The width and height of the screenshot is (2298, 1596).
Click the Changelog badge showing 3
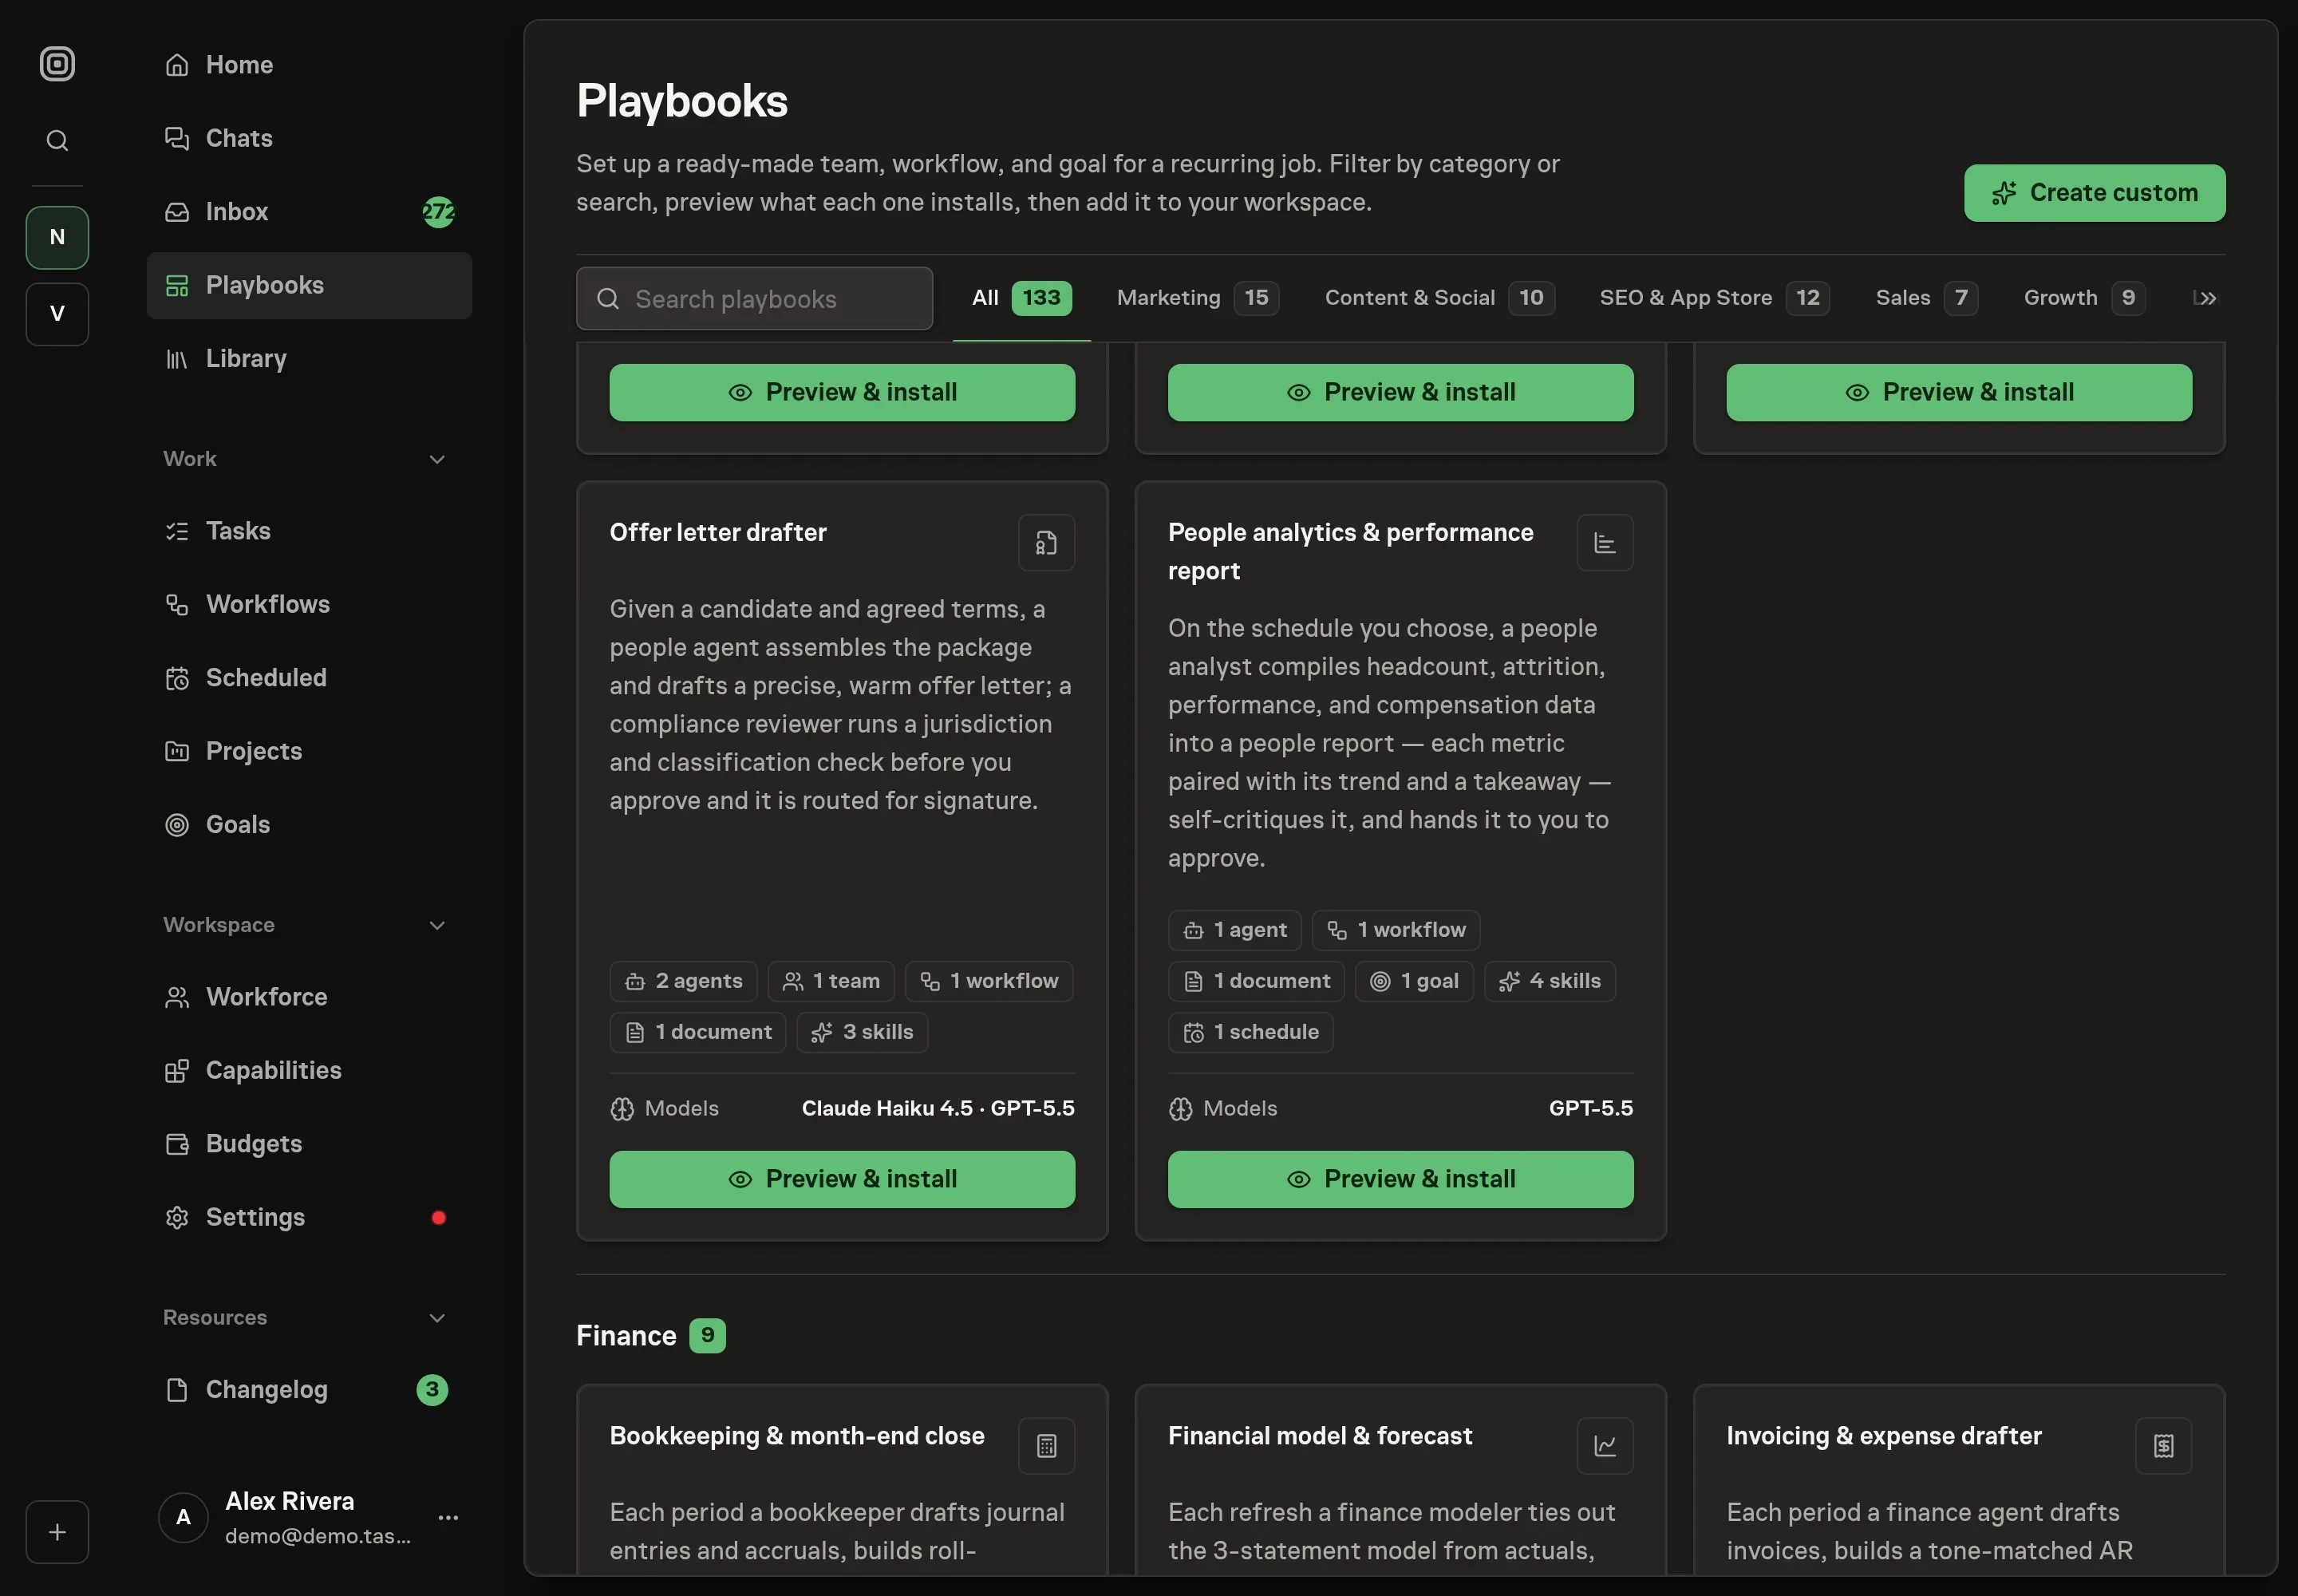coord(432,1389)
